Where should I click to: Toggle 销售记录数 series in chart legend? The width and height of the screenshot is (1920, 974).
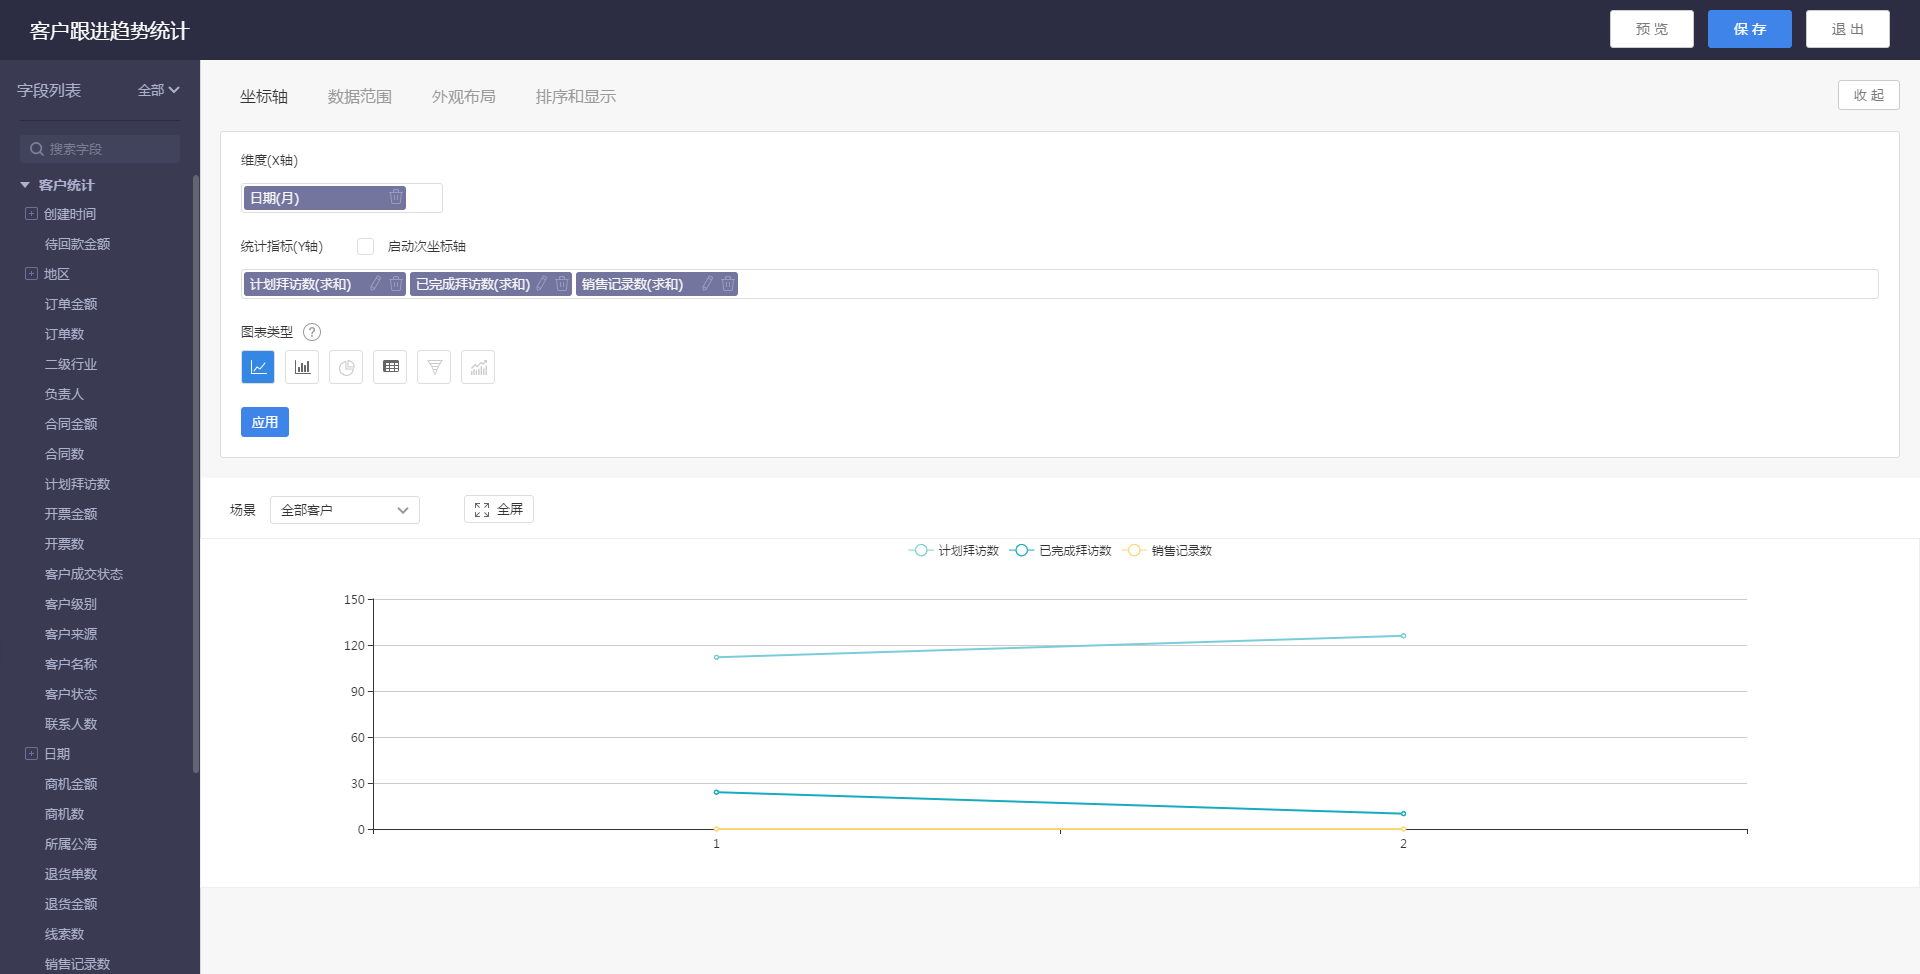click(x=1167, y=550)
